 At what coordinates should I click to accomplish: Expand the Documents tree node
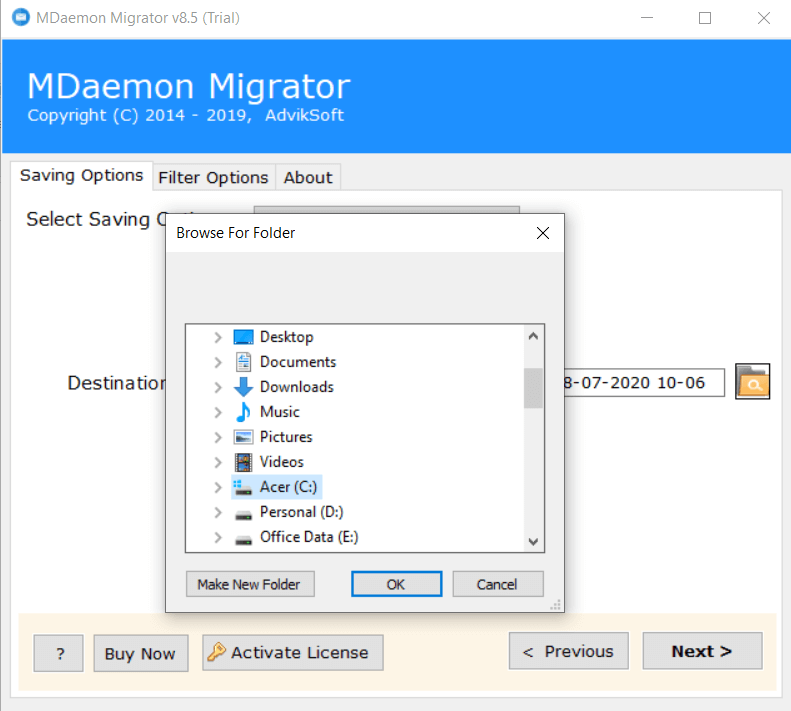217,362
